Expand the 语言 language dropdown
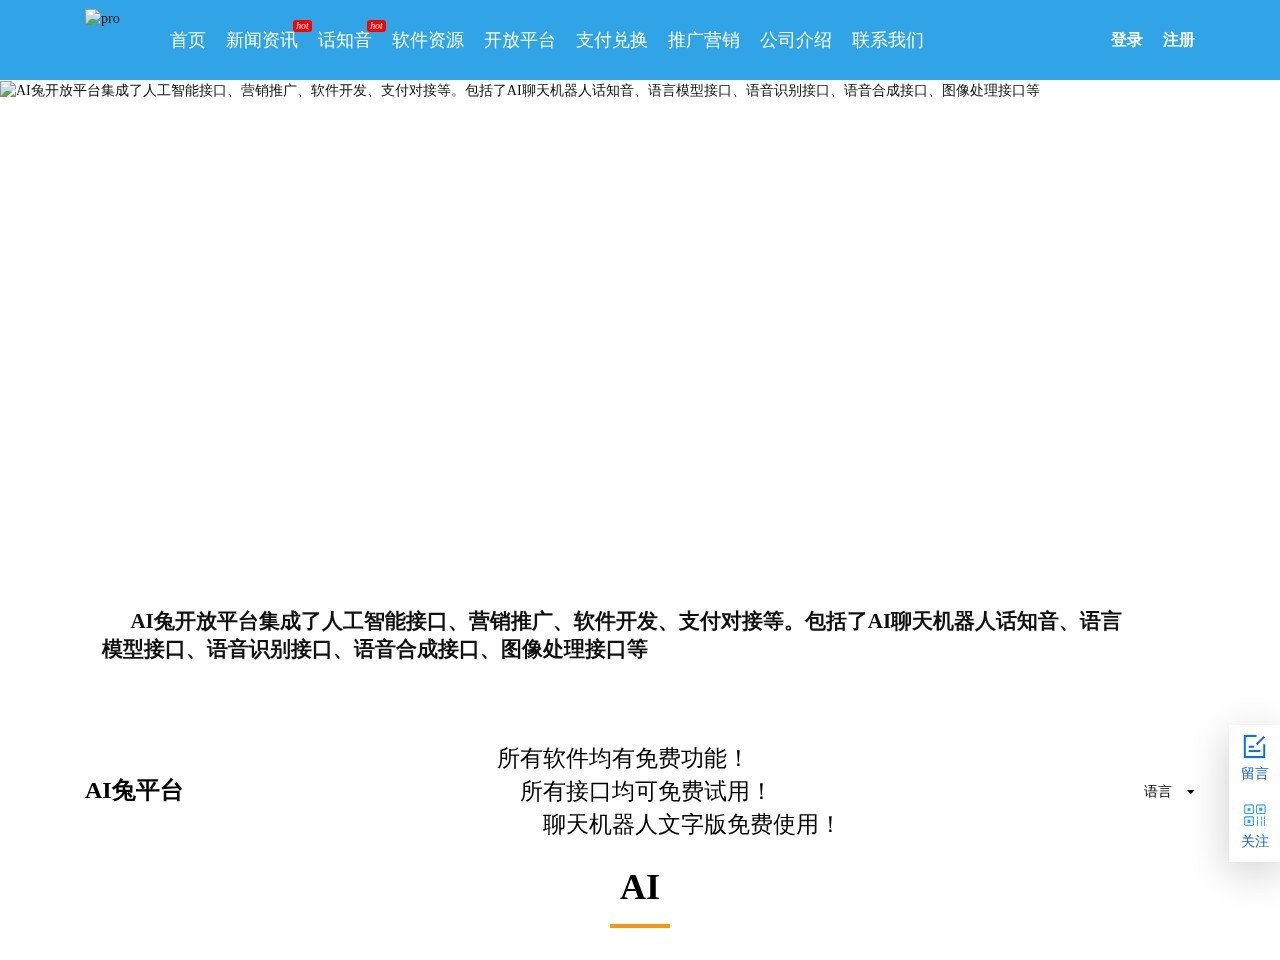The image size is (1280, 960). click(1168, 791)
